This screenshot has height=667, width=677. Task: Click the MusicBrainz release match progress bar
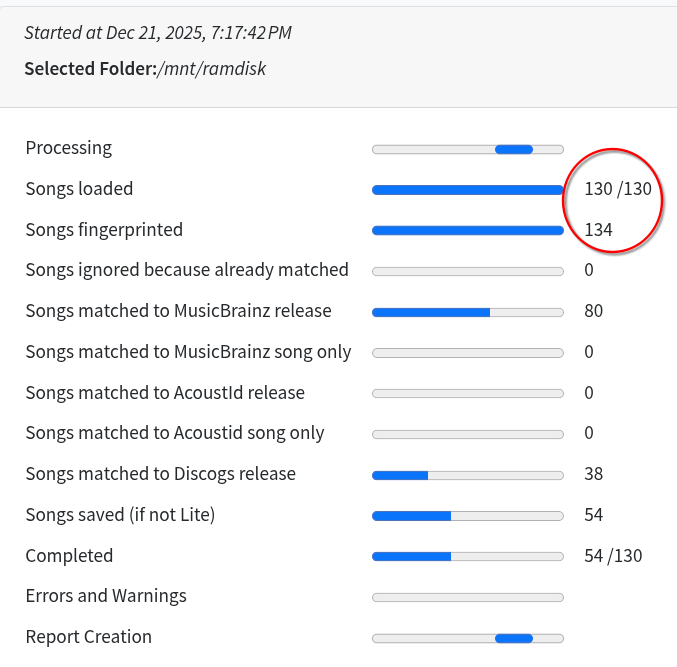coord(467,312)
